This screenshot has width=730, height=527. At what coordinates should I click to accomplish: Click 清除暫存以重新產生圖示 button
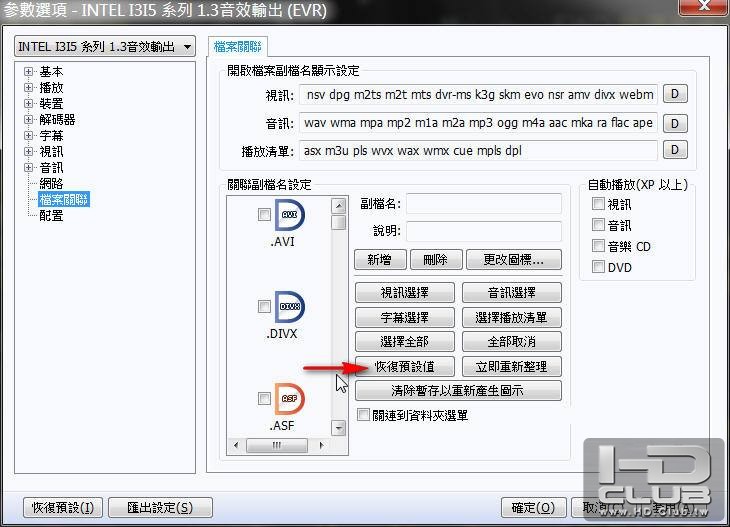458,391
